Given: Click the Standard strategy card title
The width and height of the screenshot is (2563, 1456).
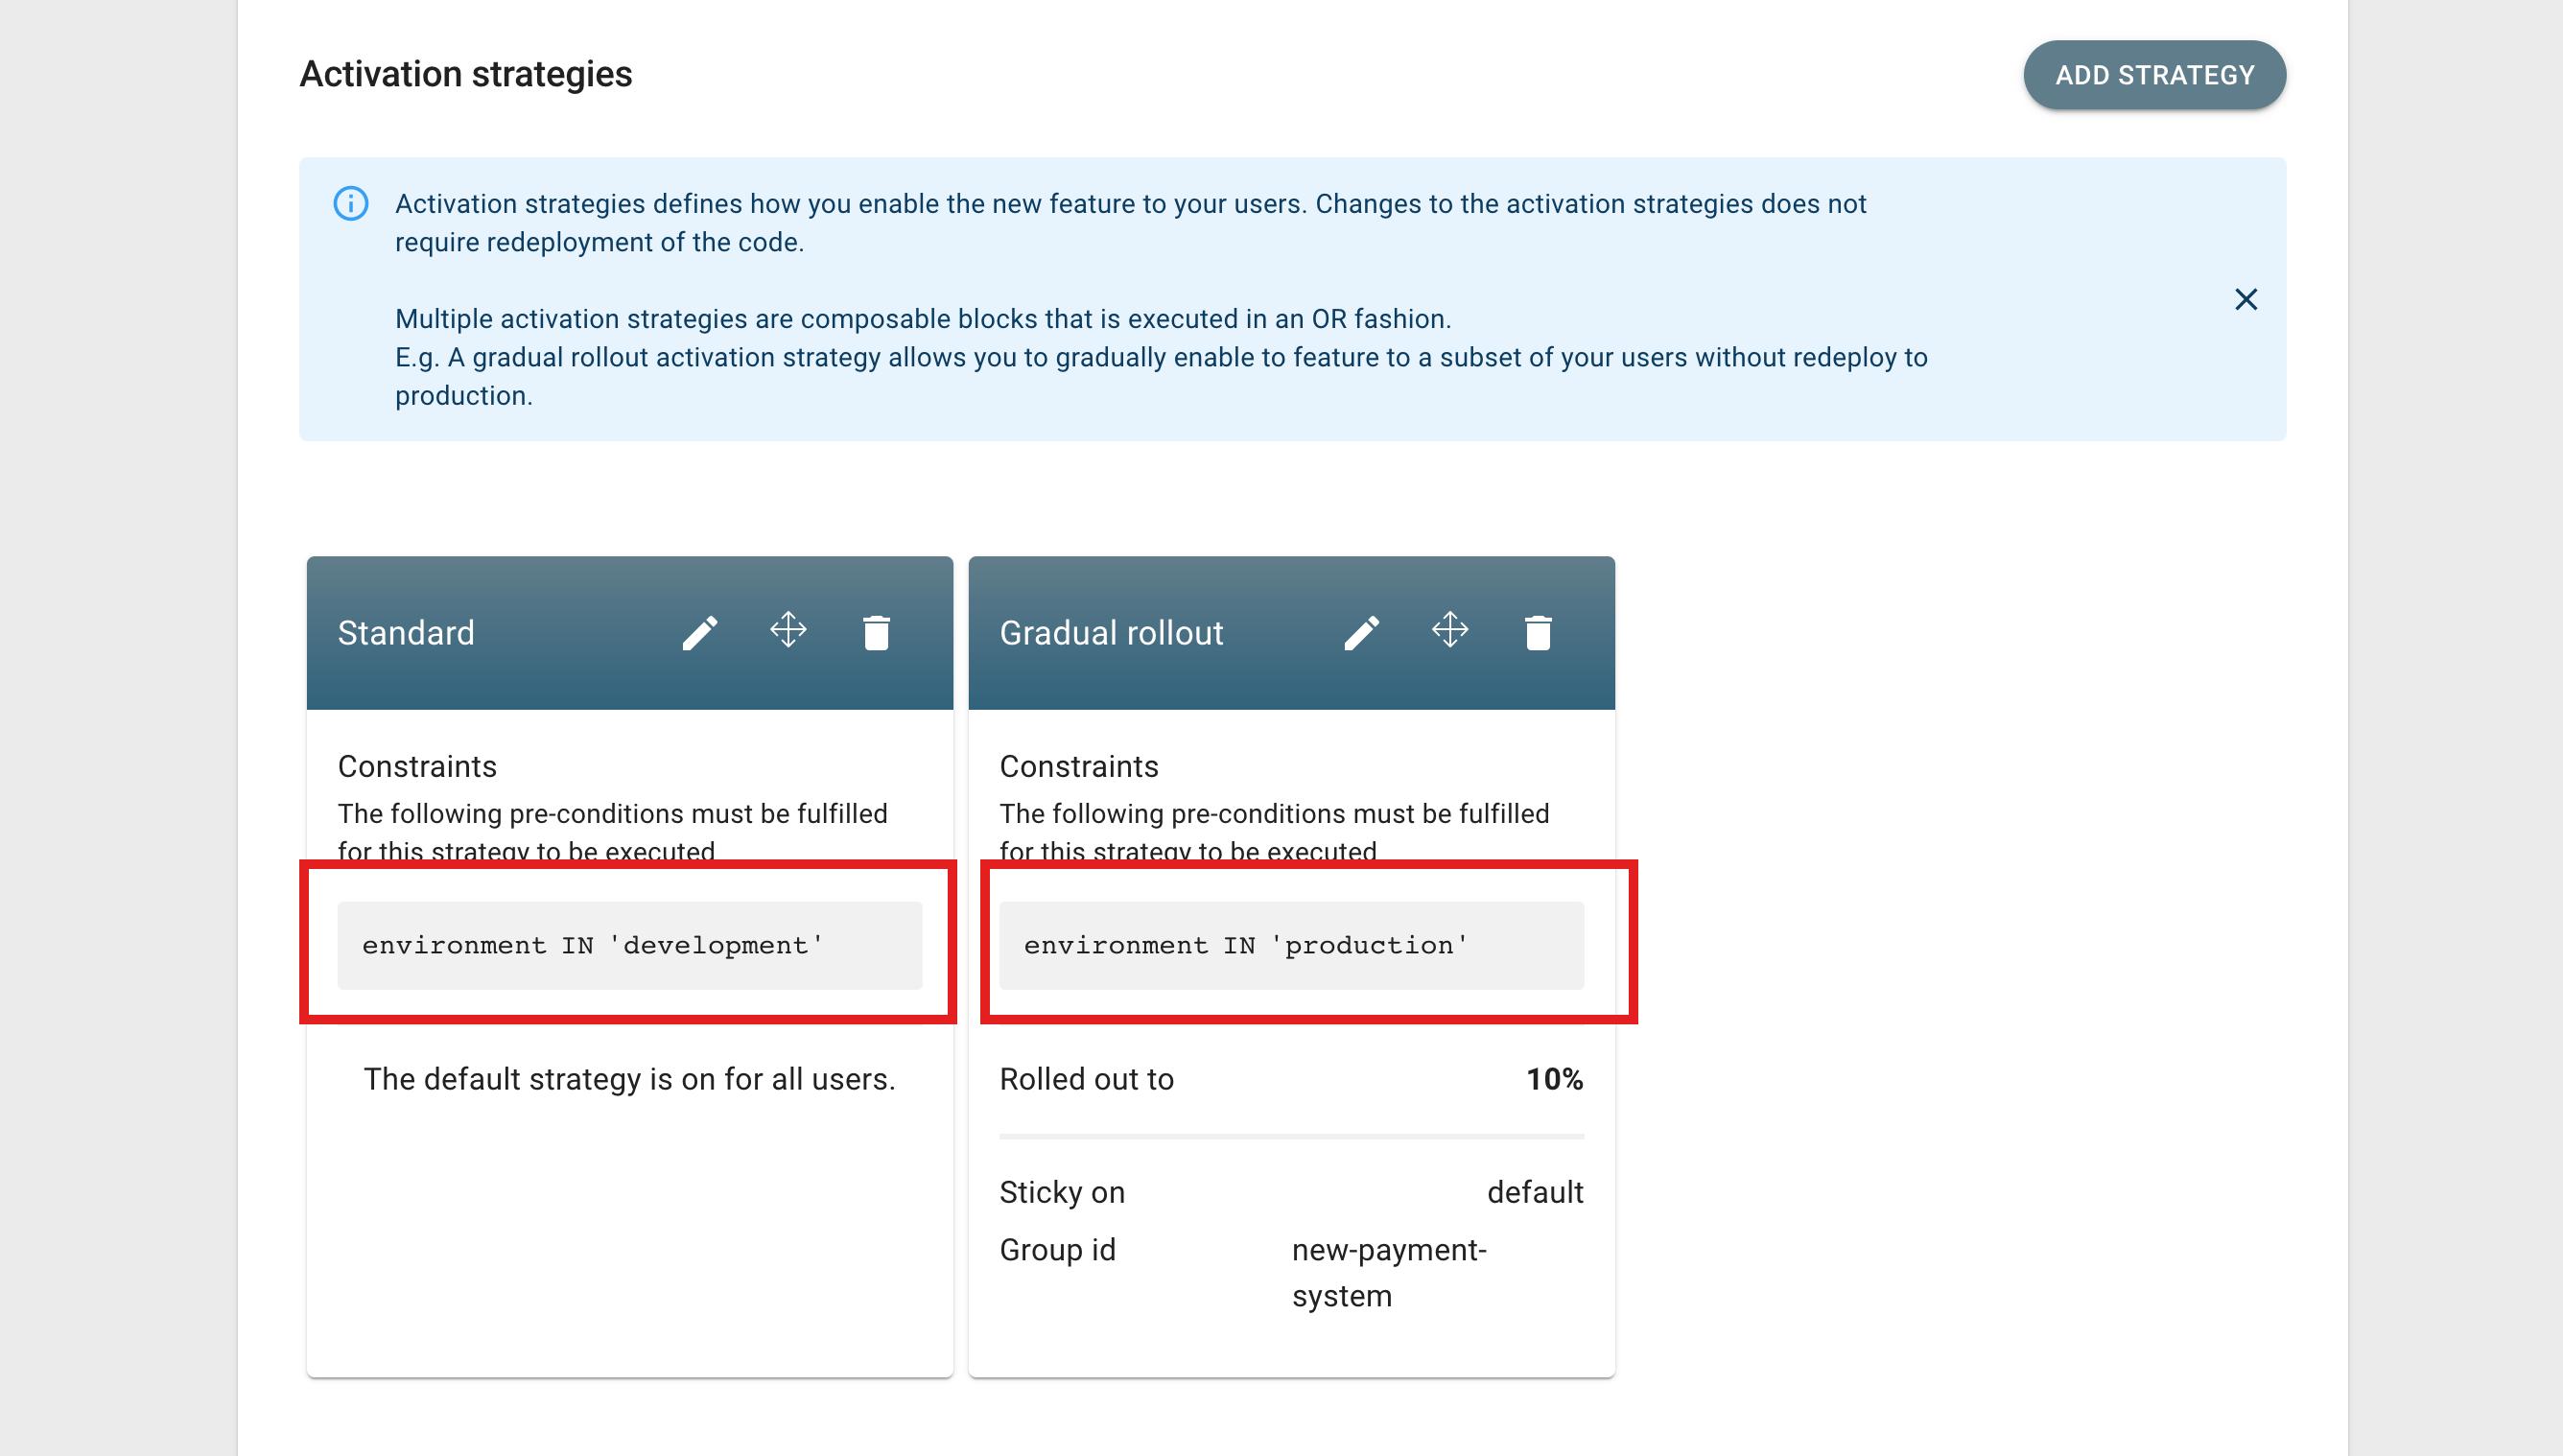Looking at the screenshot, I should point(406,633).
